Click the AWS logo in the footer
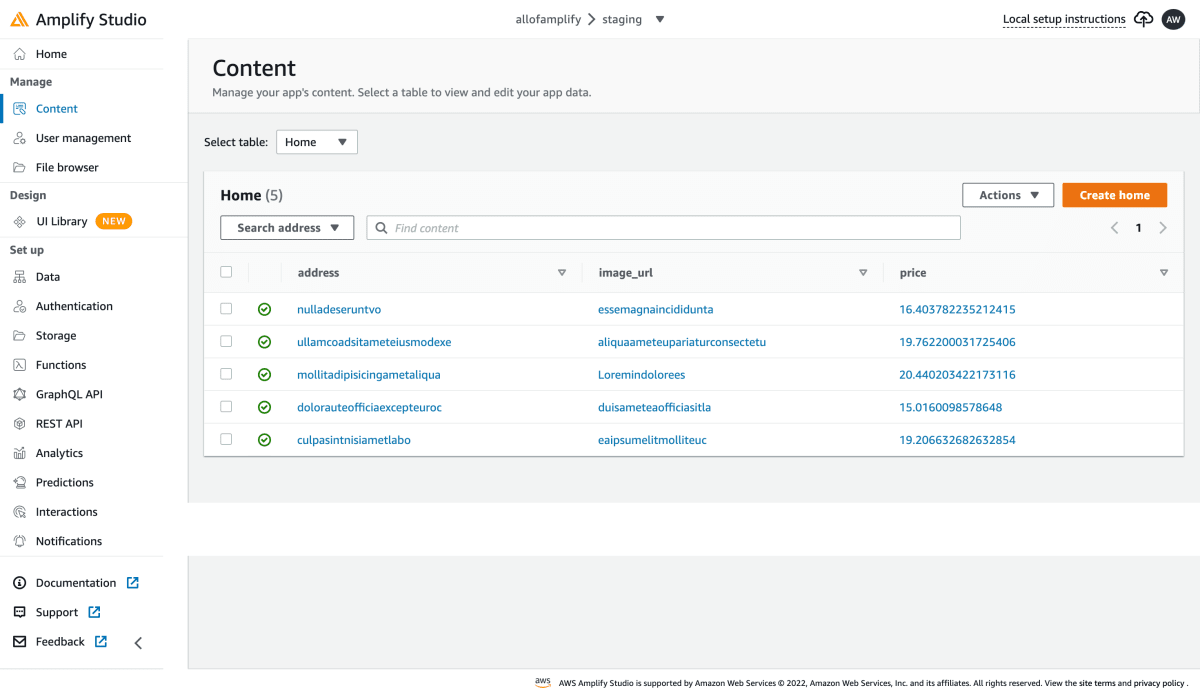1200x697 pixels. pos(543,683)
